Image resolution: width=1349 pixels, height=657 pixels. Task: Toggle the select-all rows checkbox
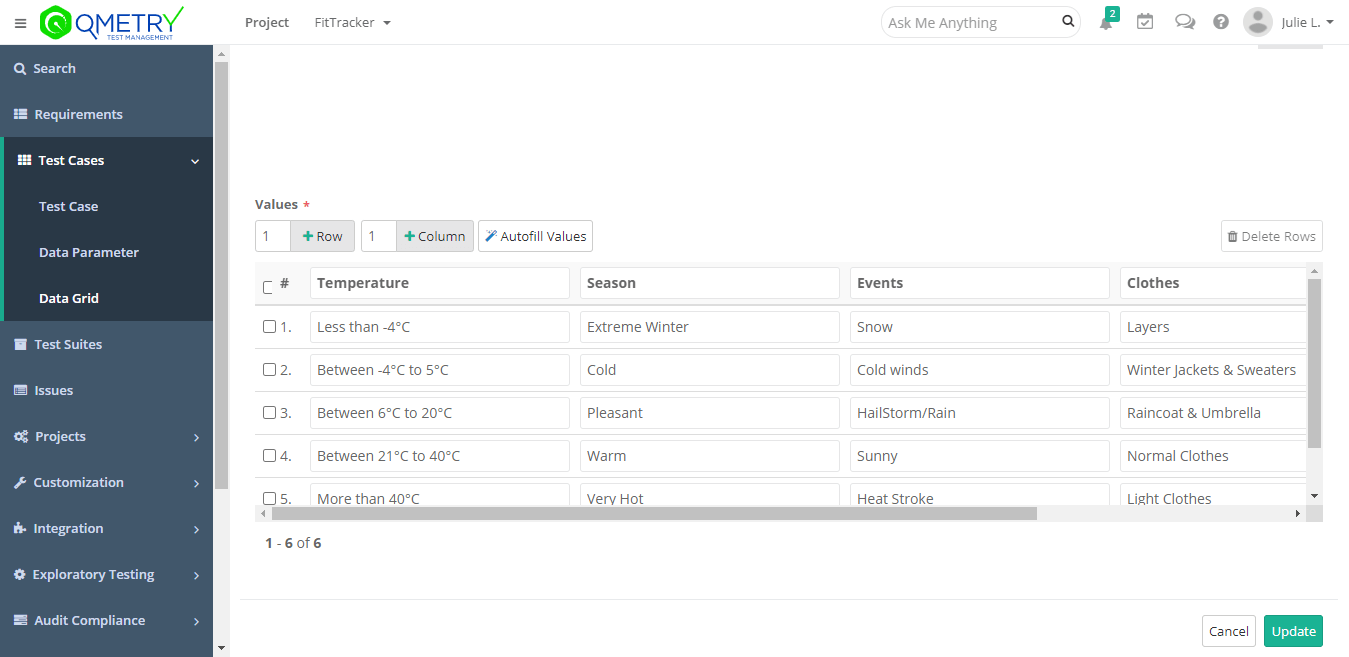tap(268, 287)
